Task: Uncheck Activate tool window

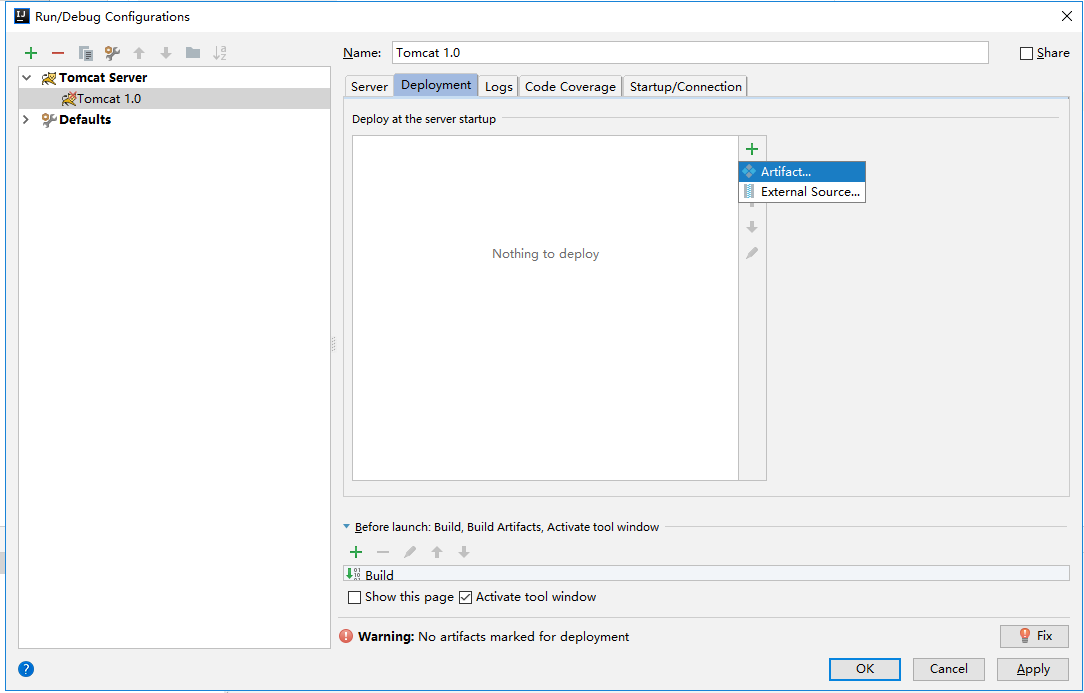Action: tap(466, 598)
